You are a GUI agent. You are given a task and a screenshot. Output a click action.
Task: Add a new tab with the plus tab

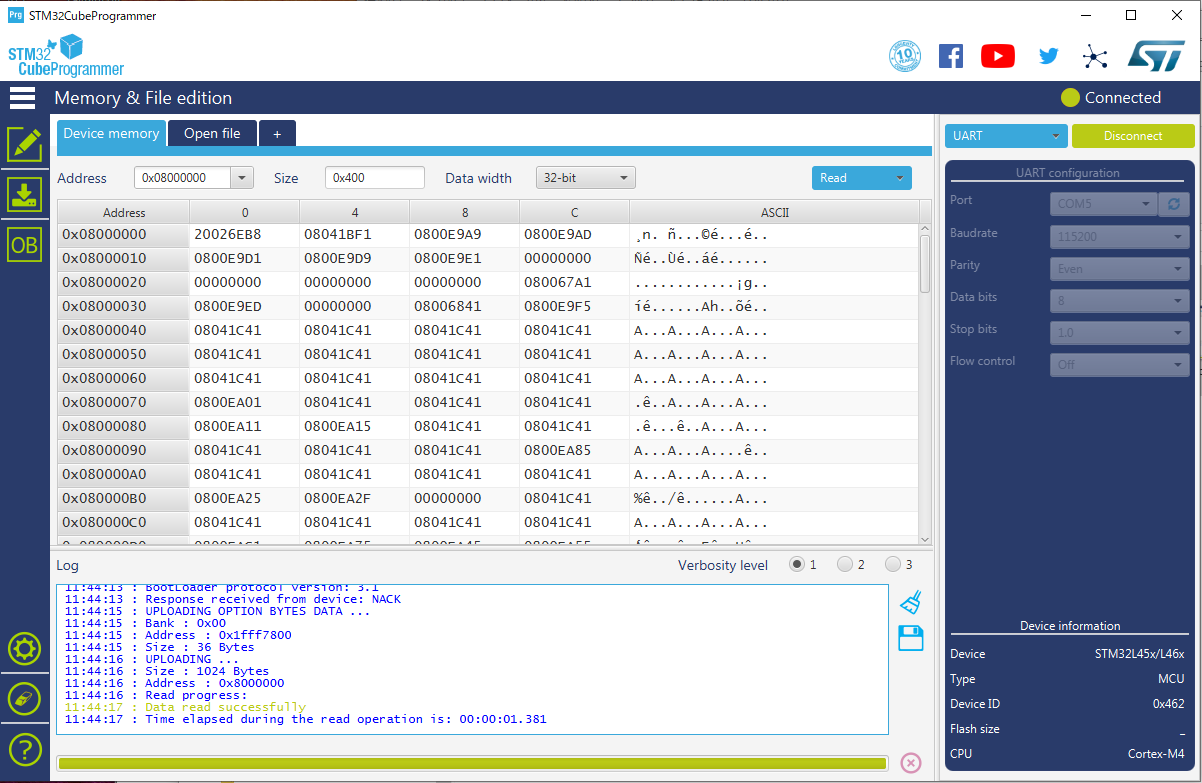click(277, 134)
